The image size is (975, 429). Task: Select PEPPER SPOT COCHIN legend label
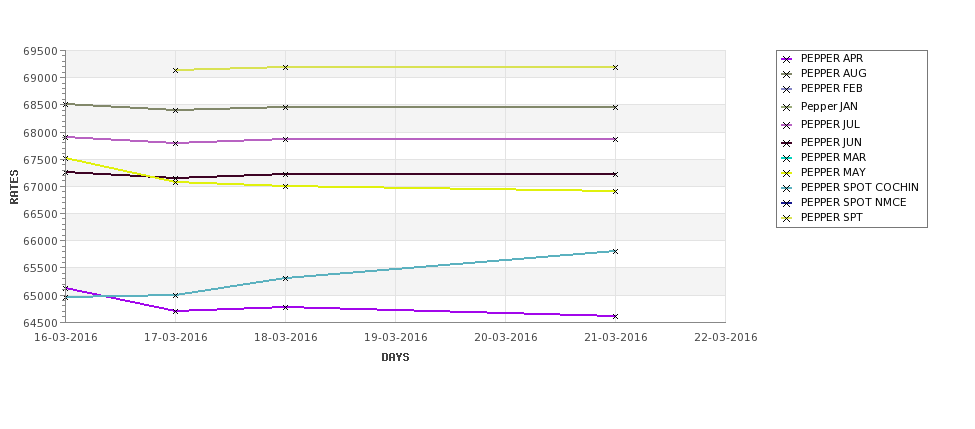[x=859, y=187]
